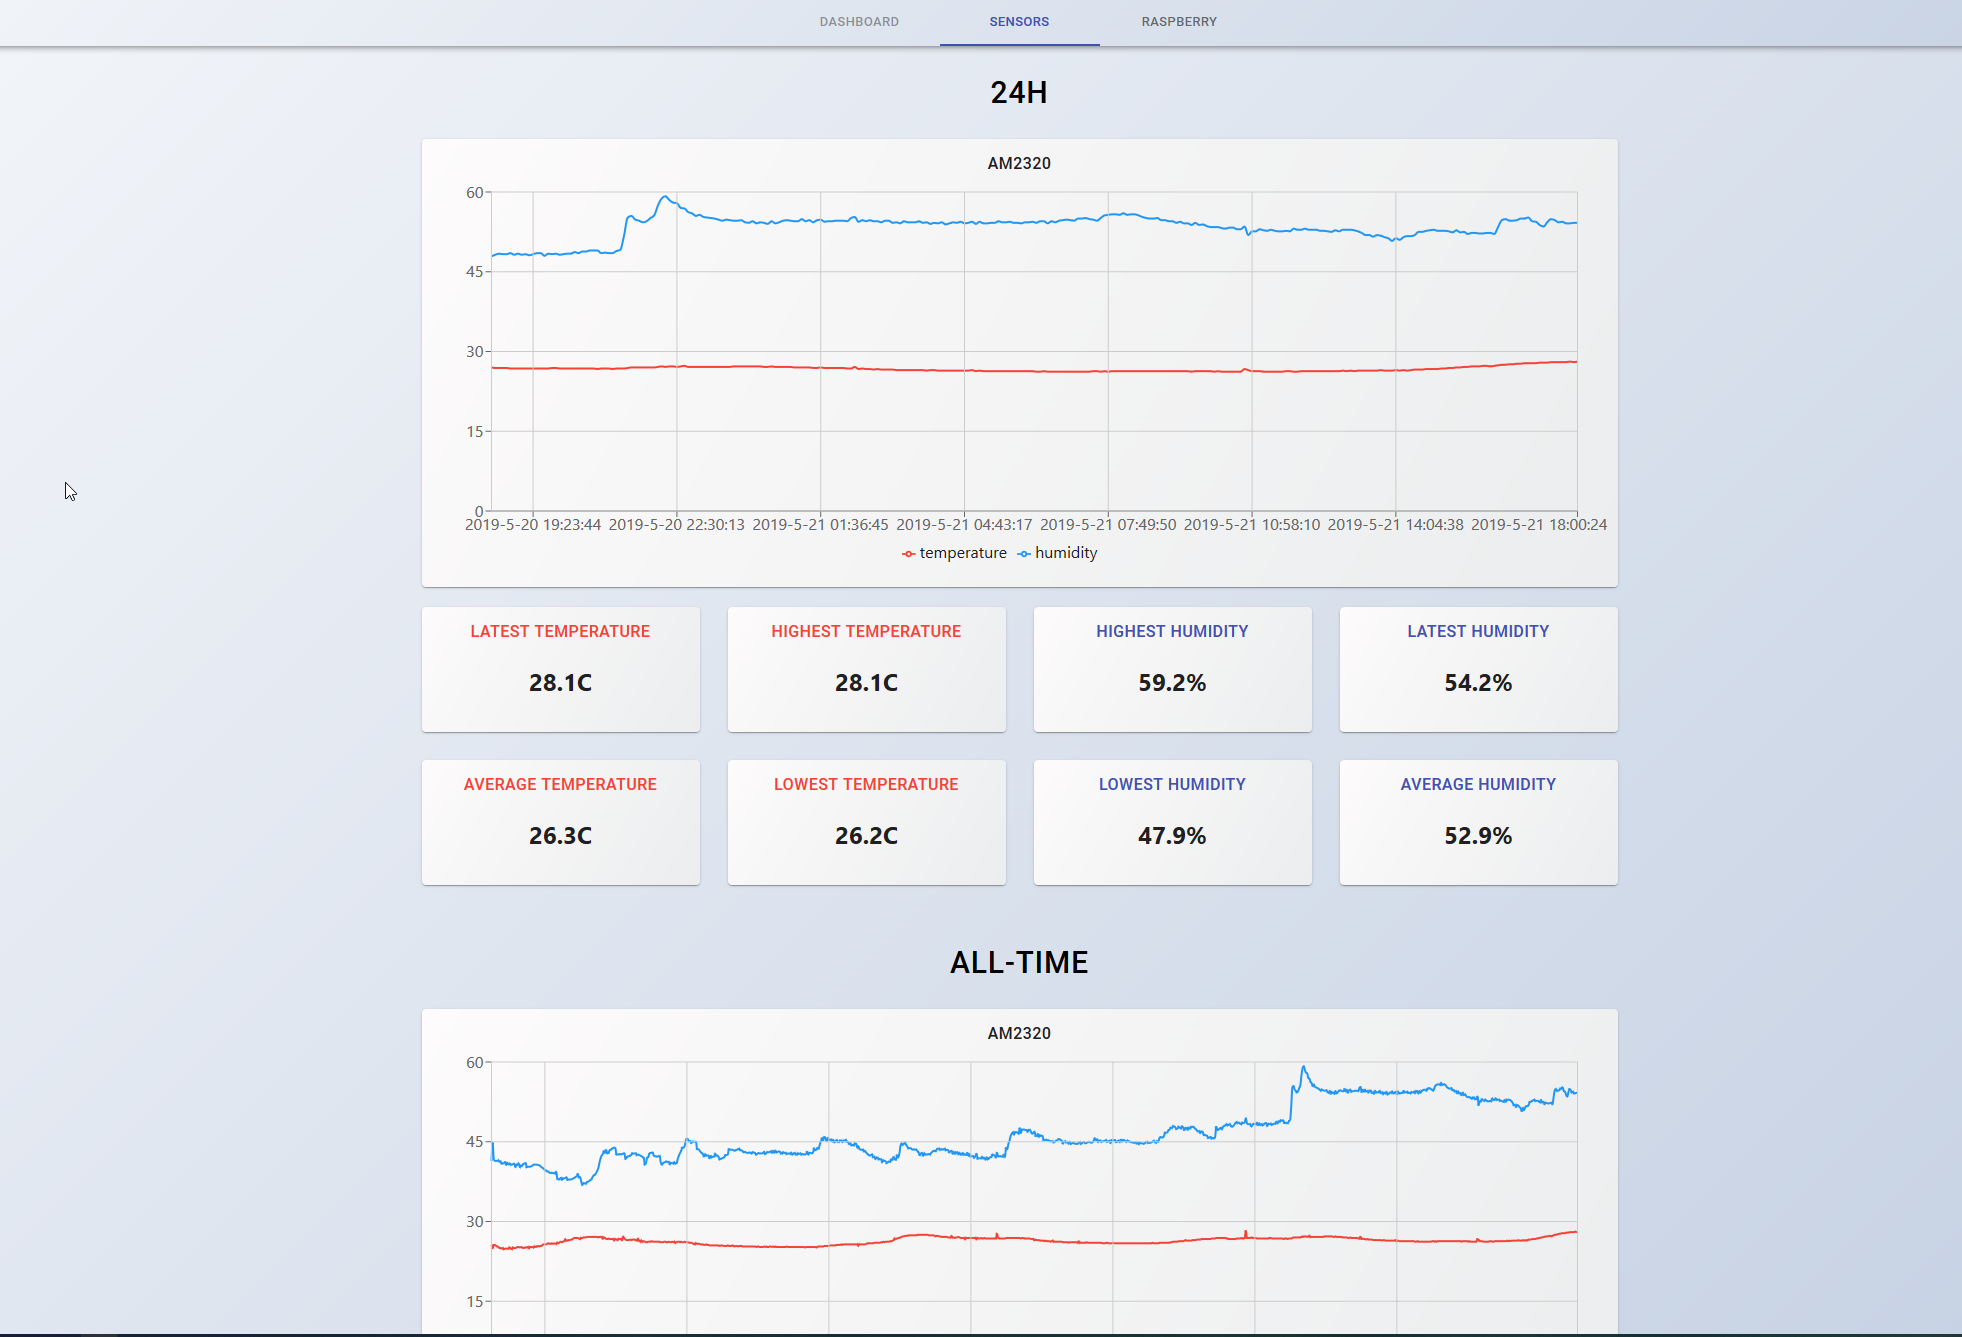Click the 47.9% lowest humidity value
The width and height of the screenshot is (1962, 1337).
[x=1172, y=836]
